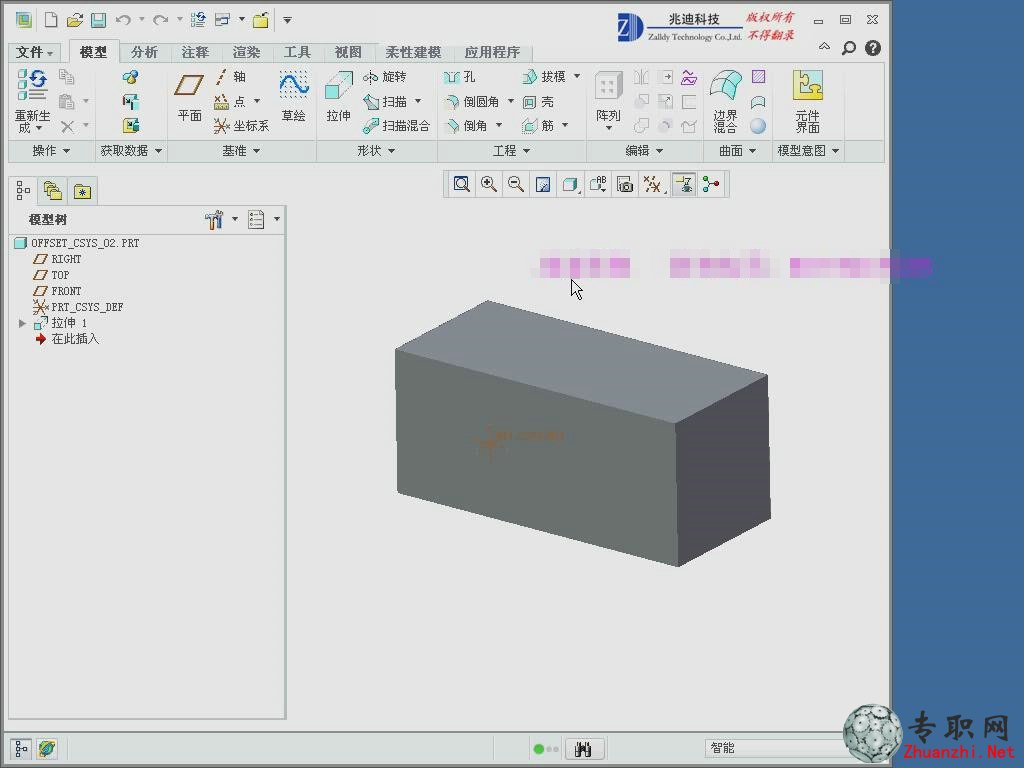Select the Draft (拔模) tool
1024x768 pixels.
tap(544, 77)
